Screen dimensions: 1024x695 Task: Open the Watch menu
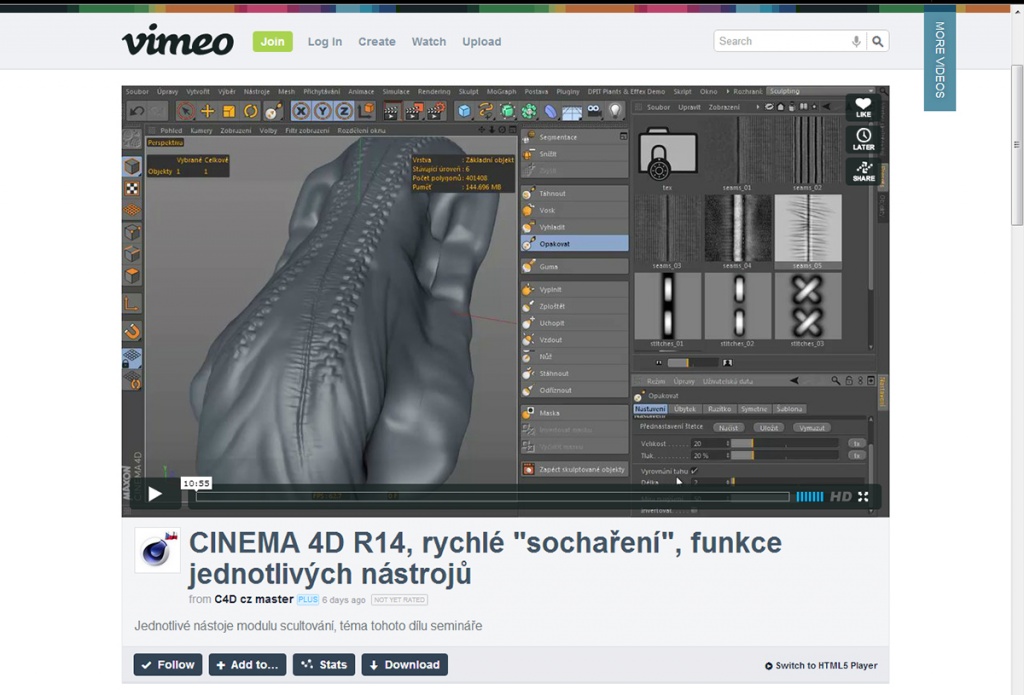428,41
